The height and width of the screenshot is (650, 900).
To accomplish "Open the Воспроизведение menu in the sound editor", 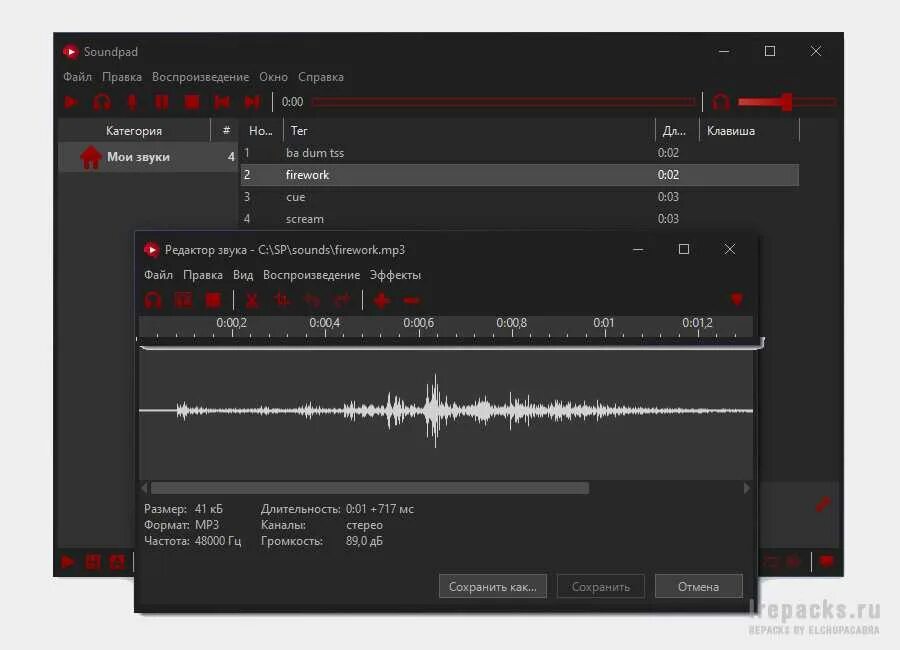I will 311,275.
